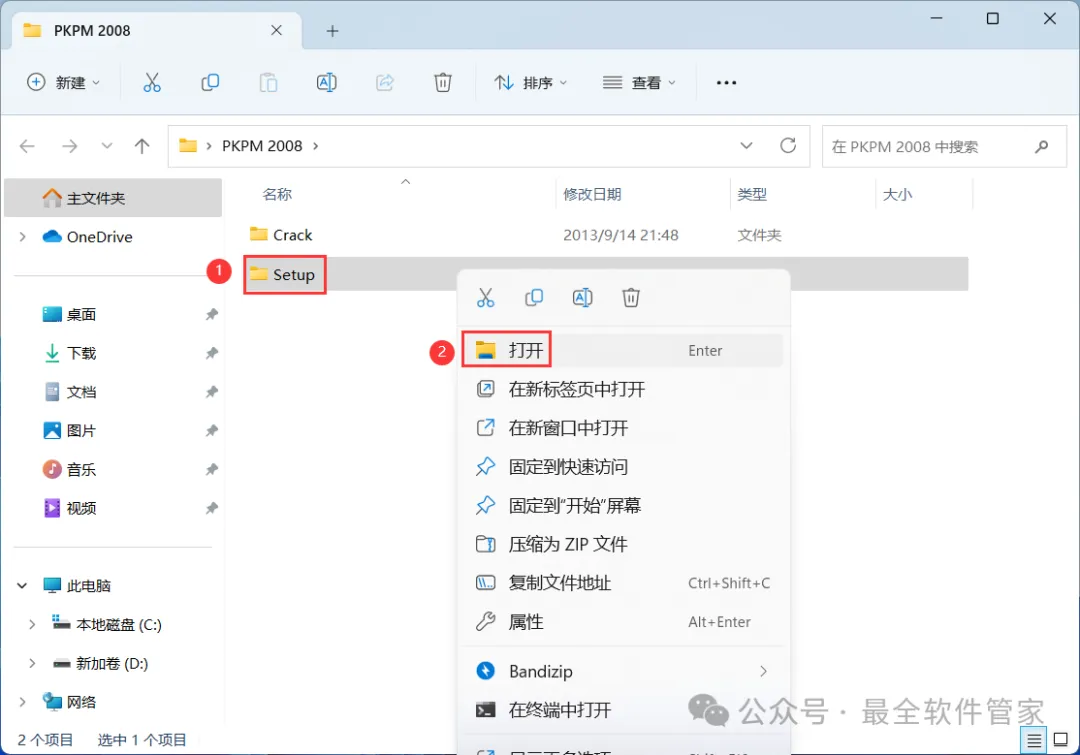The width and height of the screenshot is (1080, 755).
Task: Unpin 下载 using its pin icon
Action: coord(211,353)
